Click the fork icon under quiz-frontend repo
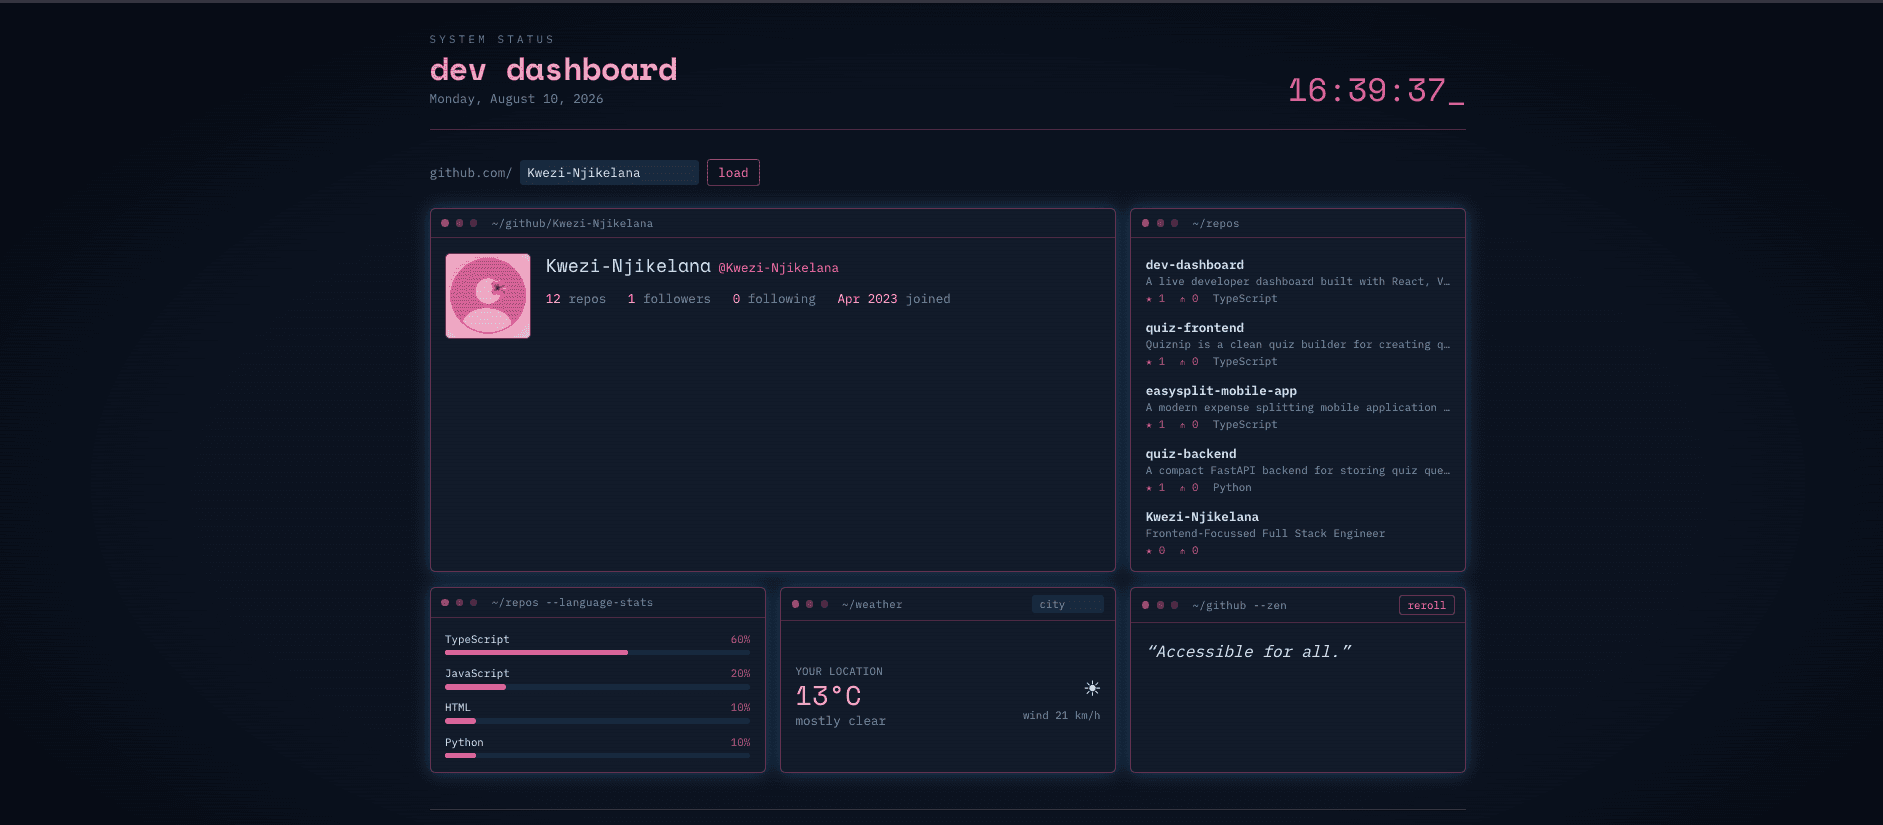The image size is (1883, 825). coord(1182,362)
